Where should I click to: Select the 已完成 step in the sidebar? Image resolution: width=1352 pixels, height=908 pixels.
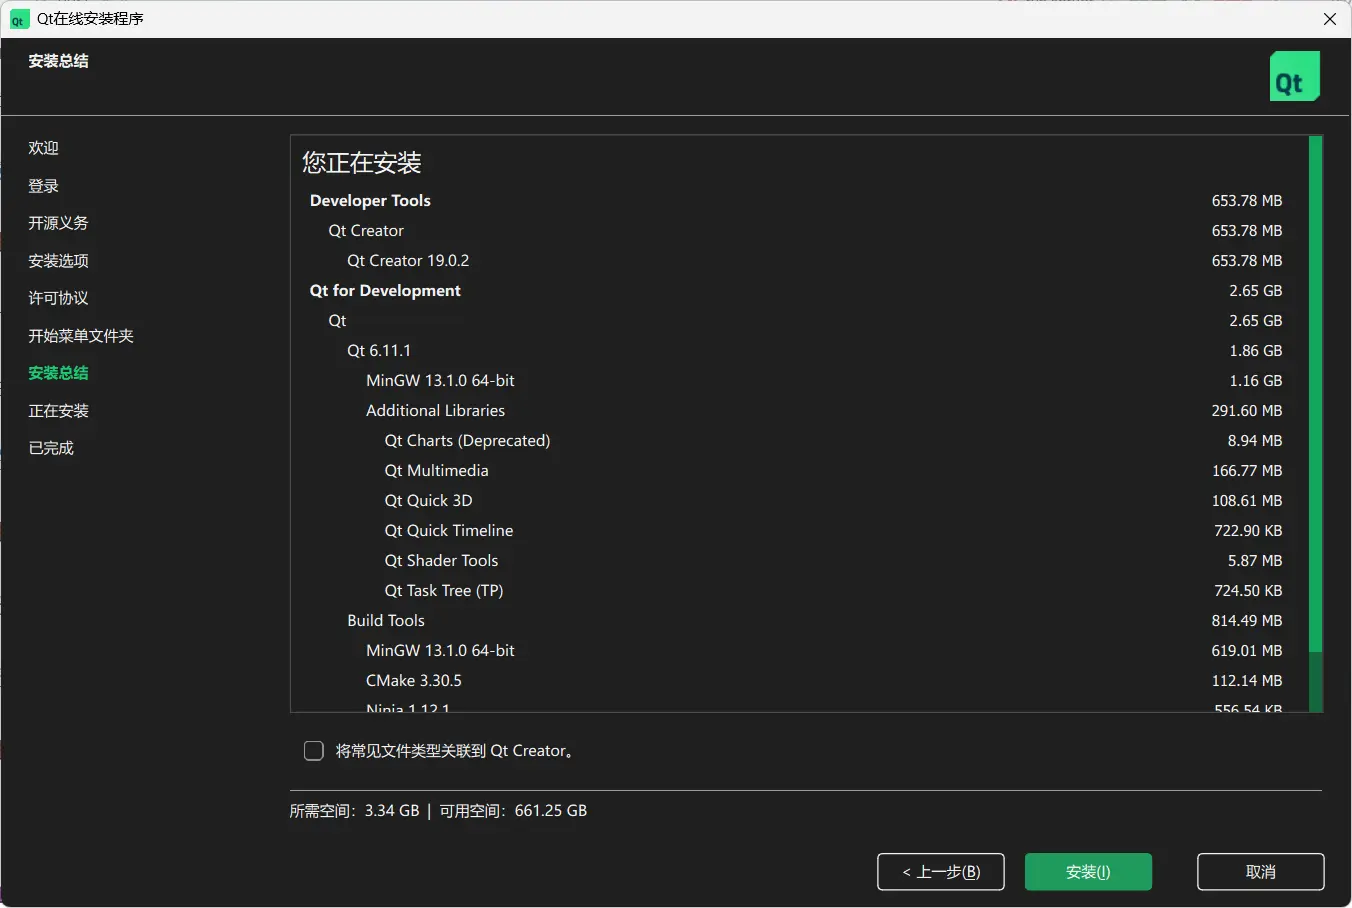coord(51,448)
